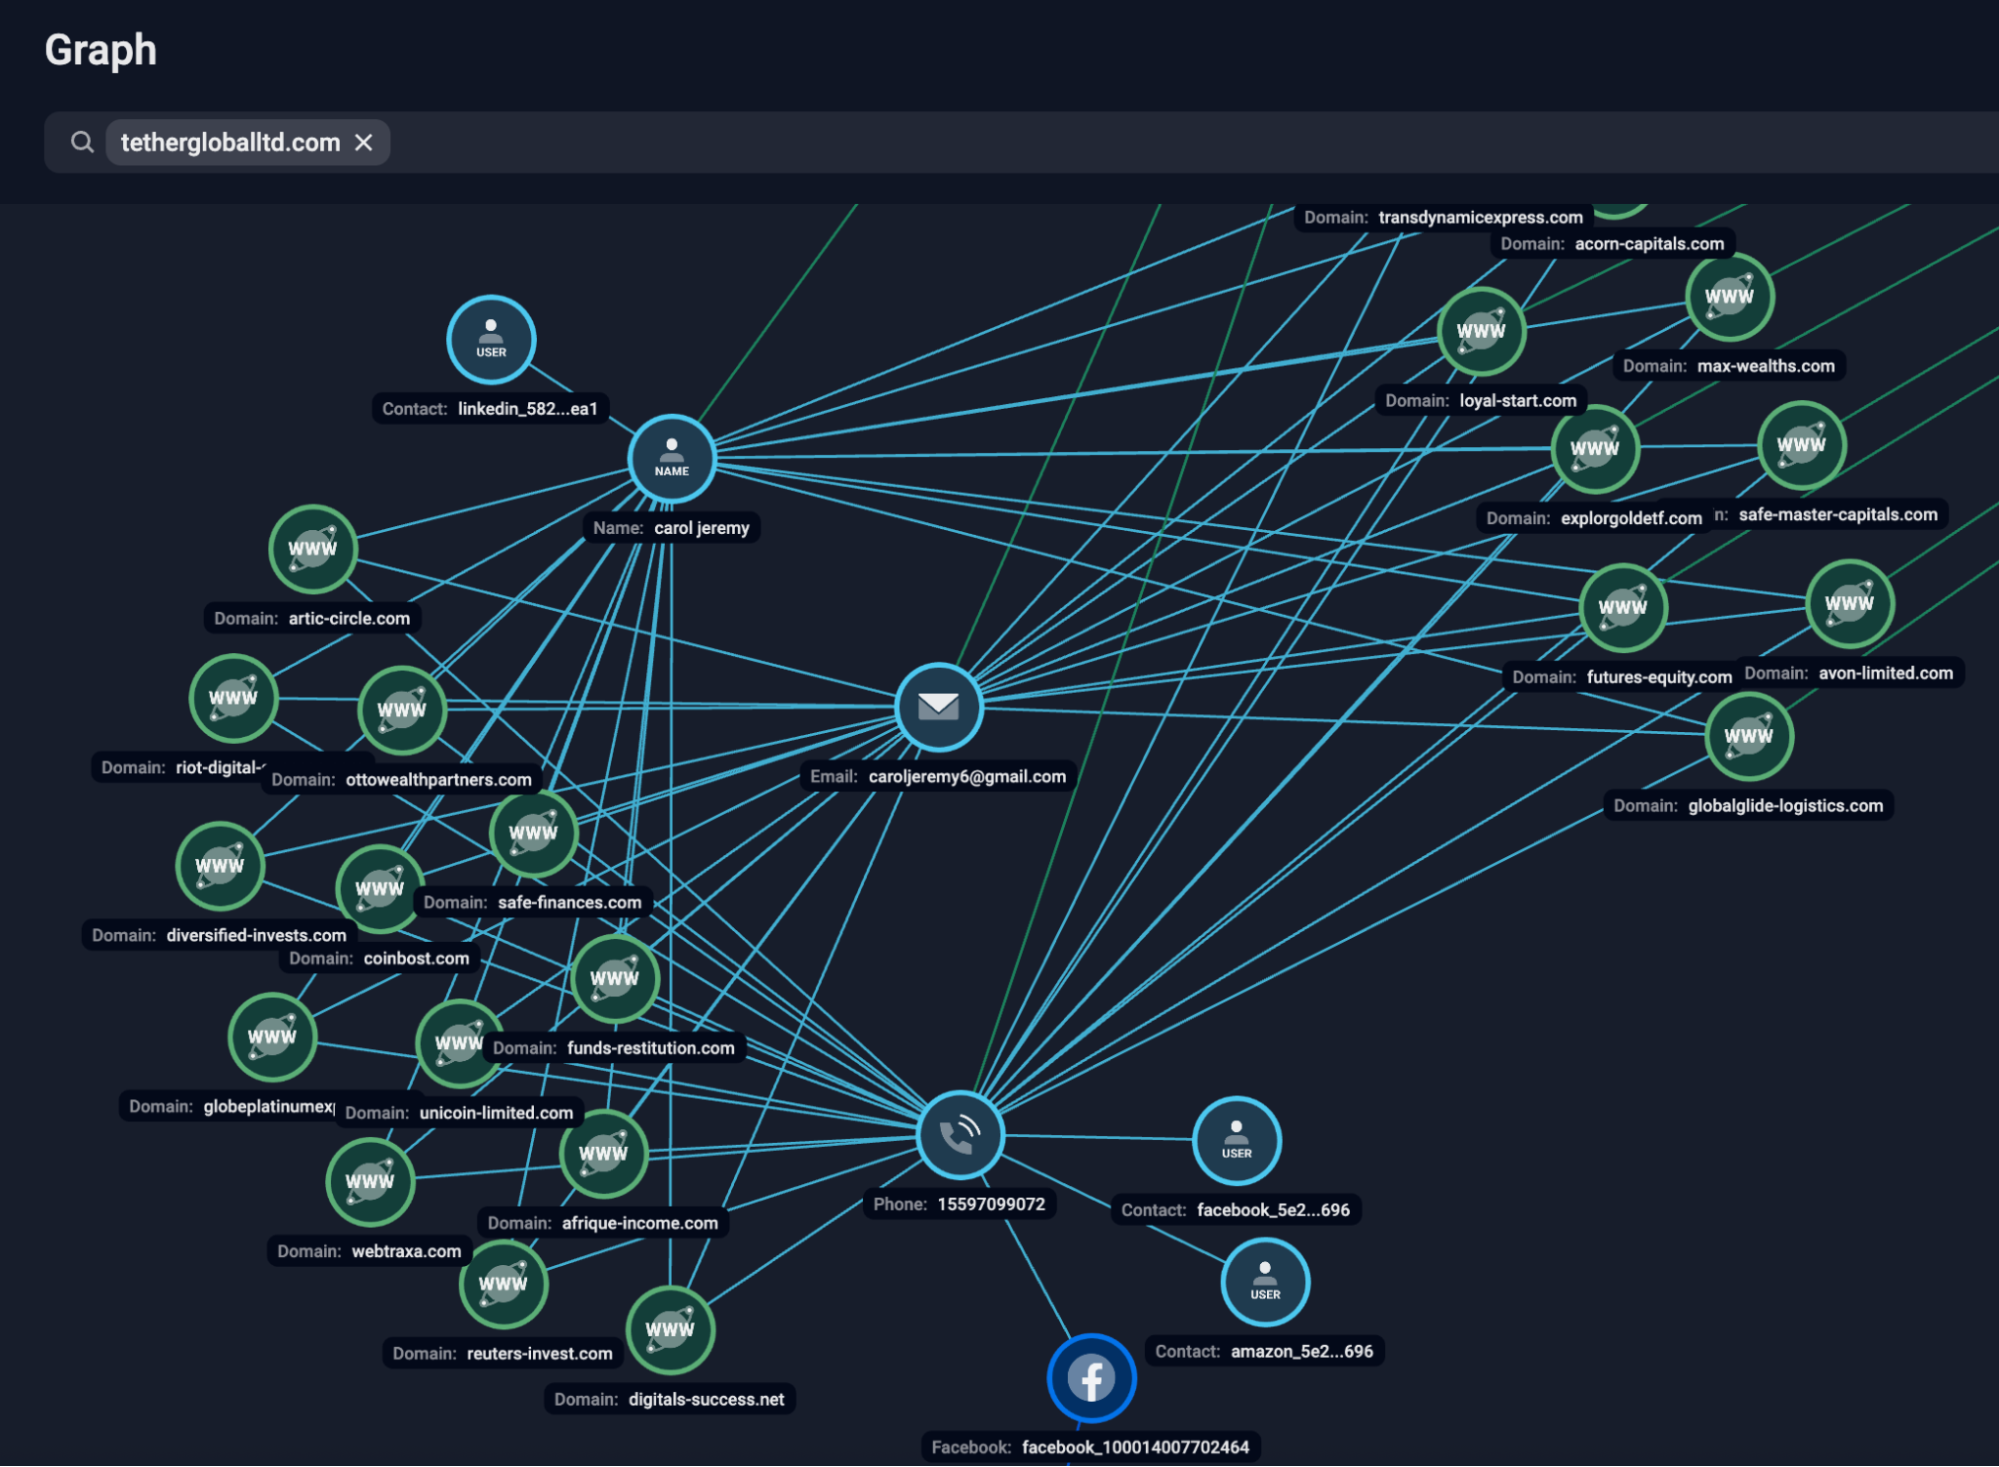1999x1467 pixels.
Task: Click the search magnifier icon
Action: (82, 142)
